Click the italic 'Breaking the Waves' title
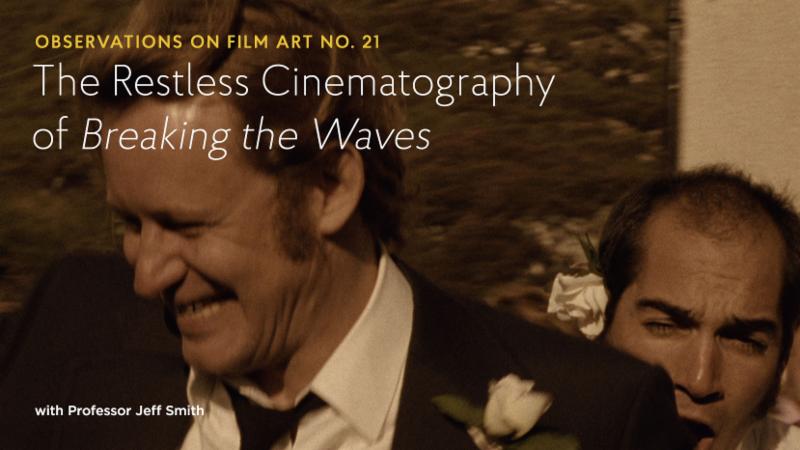The height and width of the screenshot is (450, 800). pyautogui.click(x=256, y=135)
